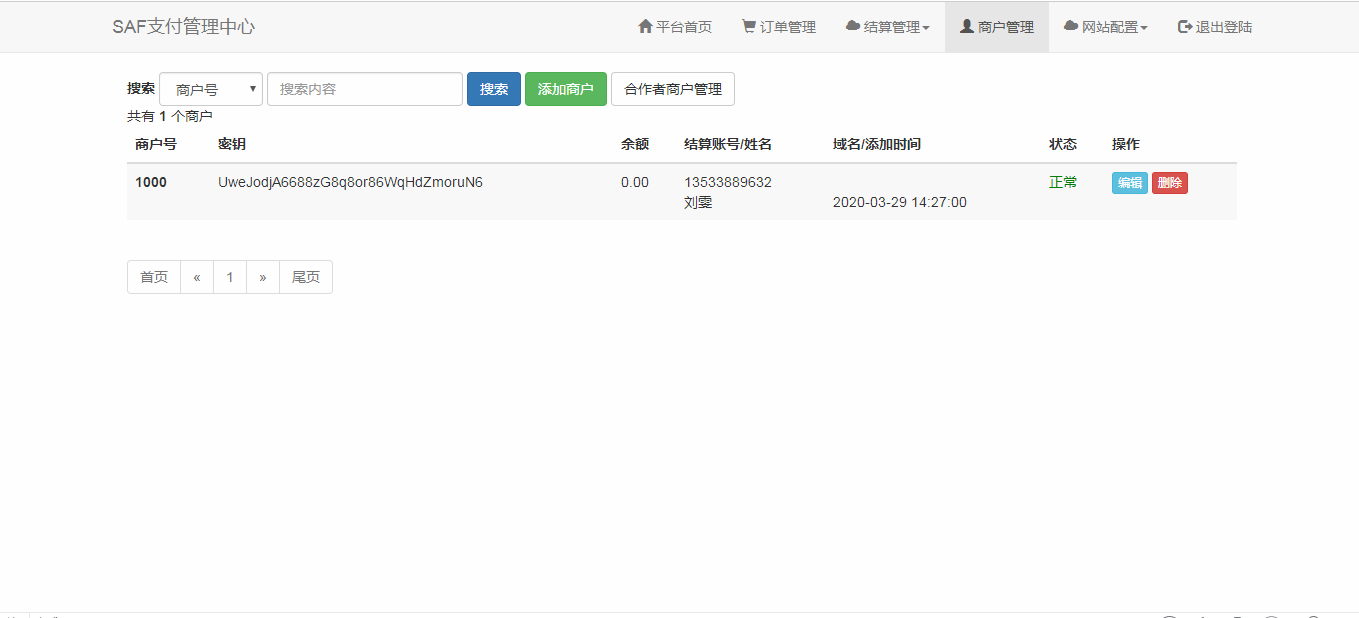The image size is (1359, 618).
Task: Click the shopping cart icon for 订单管理
Action: (x=749, y=27)
